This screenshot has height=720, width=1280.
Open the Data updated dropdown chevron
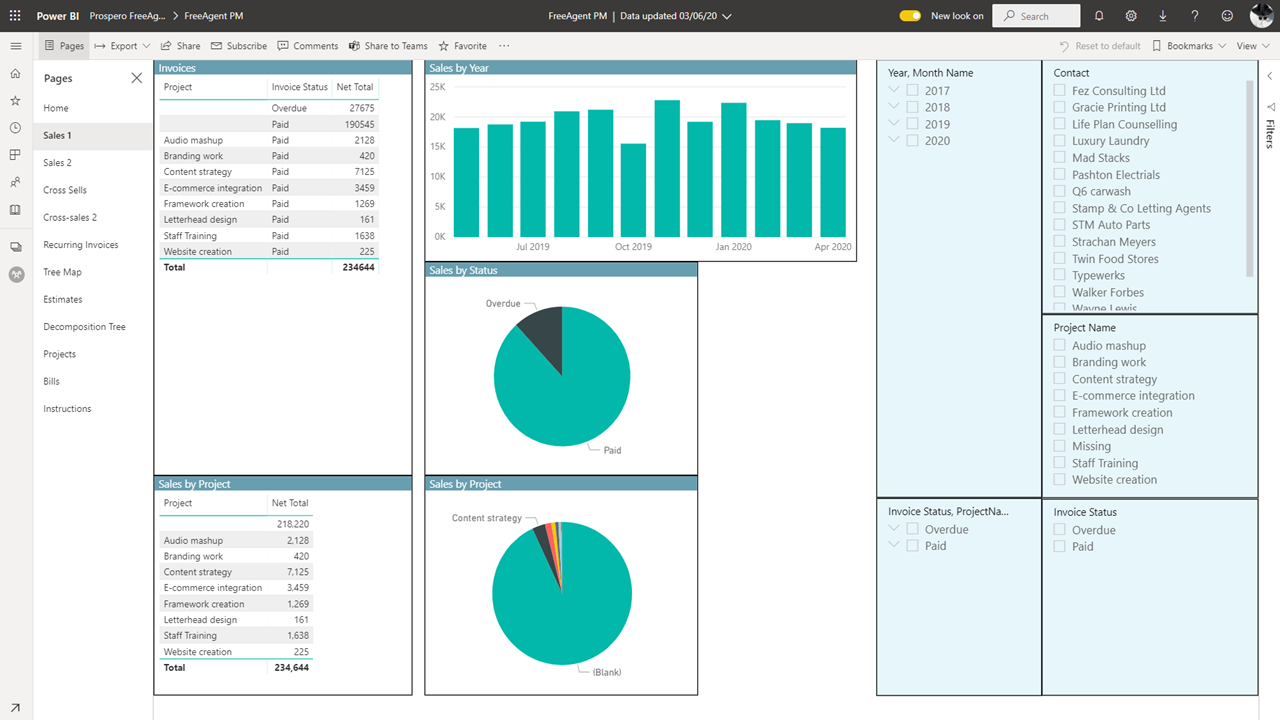(727, 17)
